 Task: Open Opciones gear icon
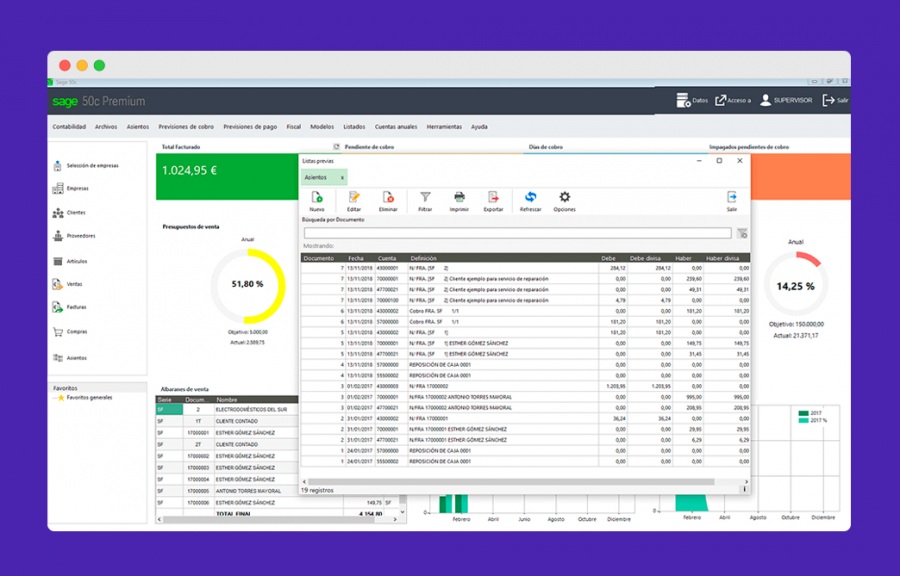(x=565, y=197)
